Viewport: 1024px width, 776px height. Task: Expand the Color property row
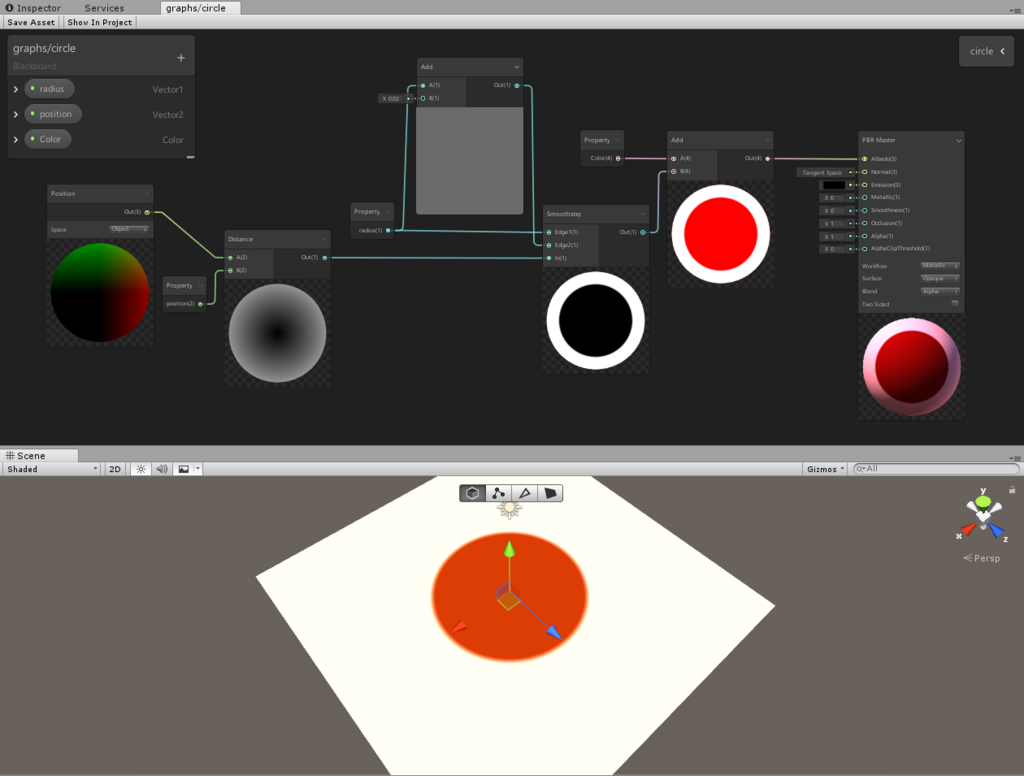[16, 139]
